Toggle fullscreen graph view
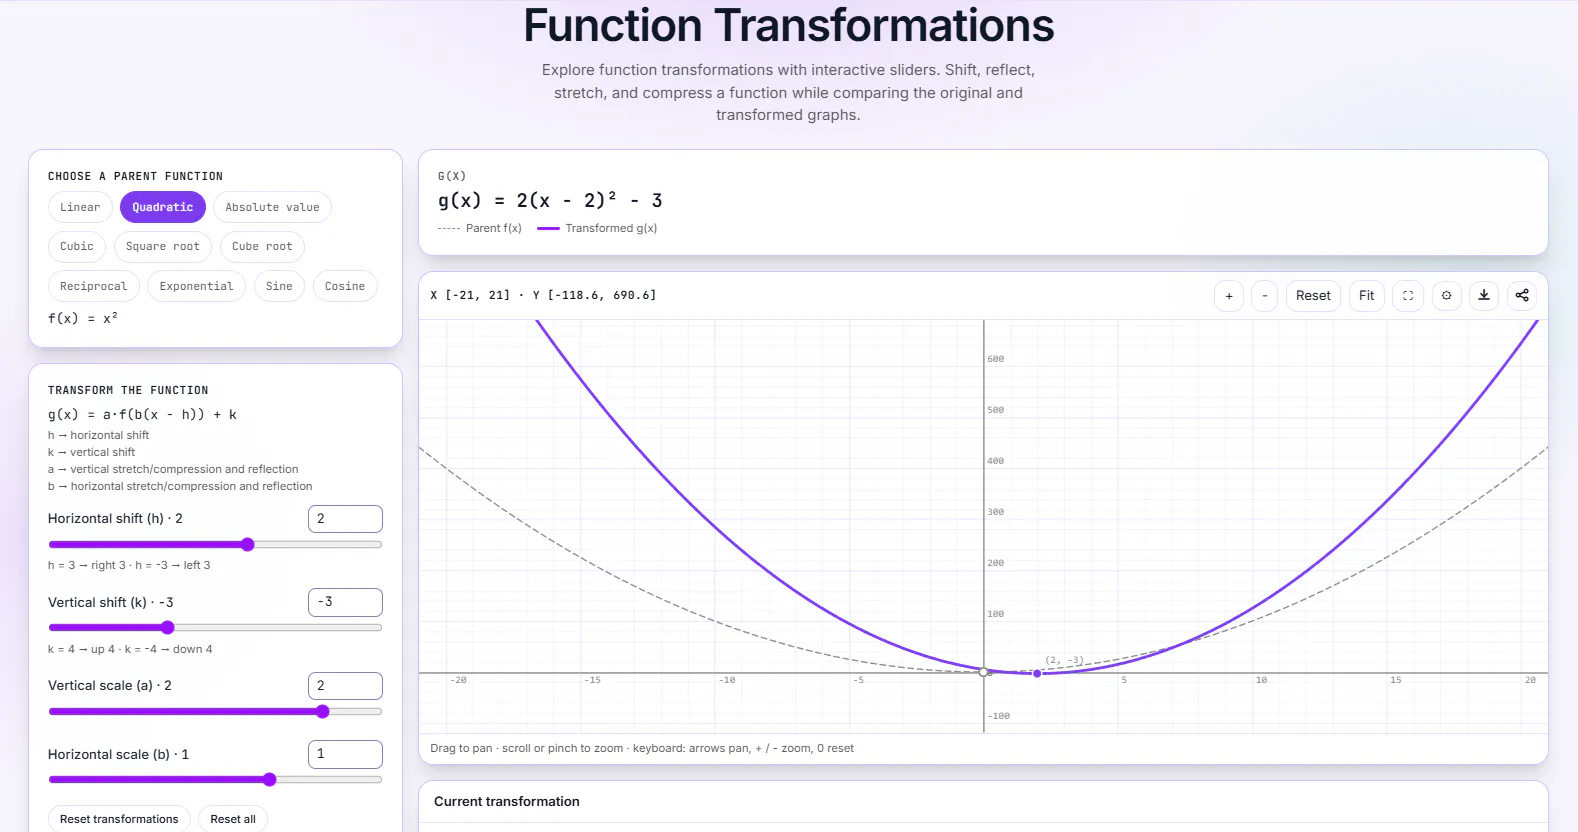Image resolution: width=1578 pixels, height=832 pixels. point(1408,296)
